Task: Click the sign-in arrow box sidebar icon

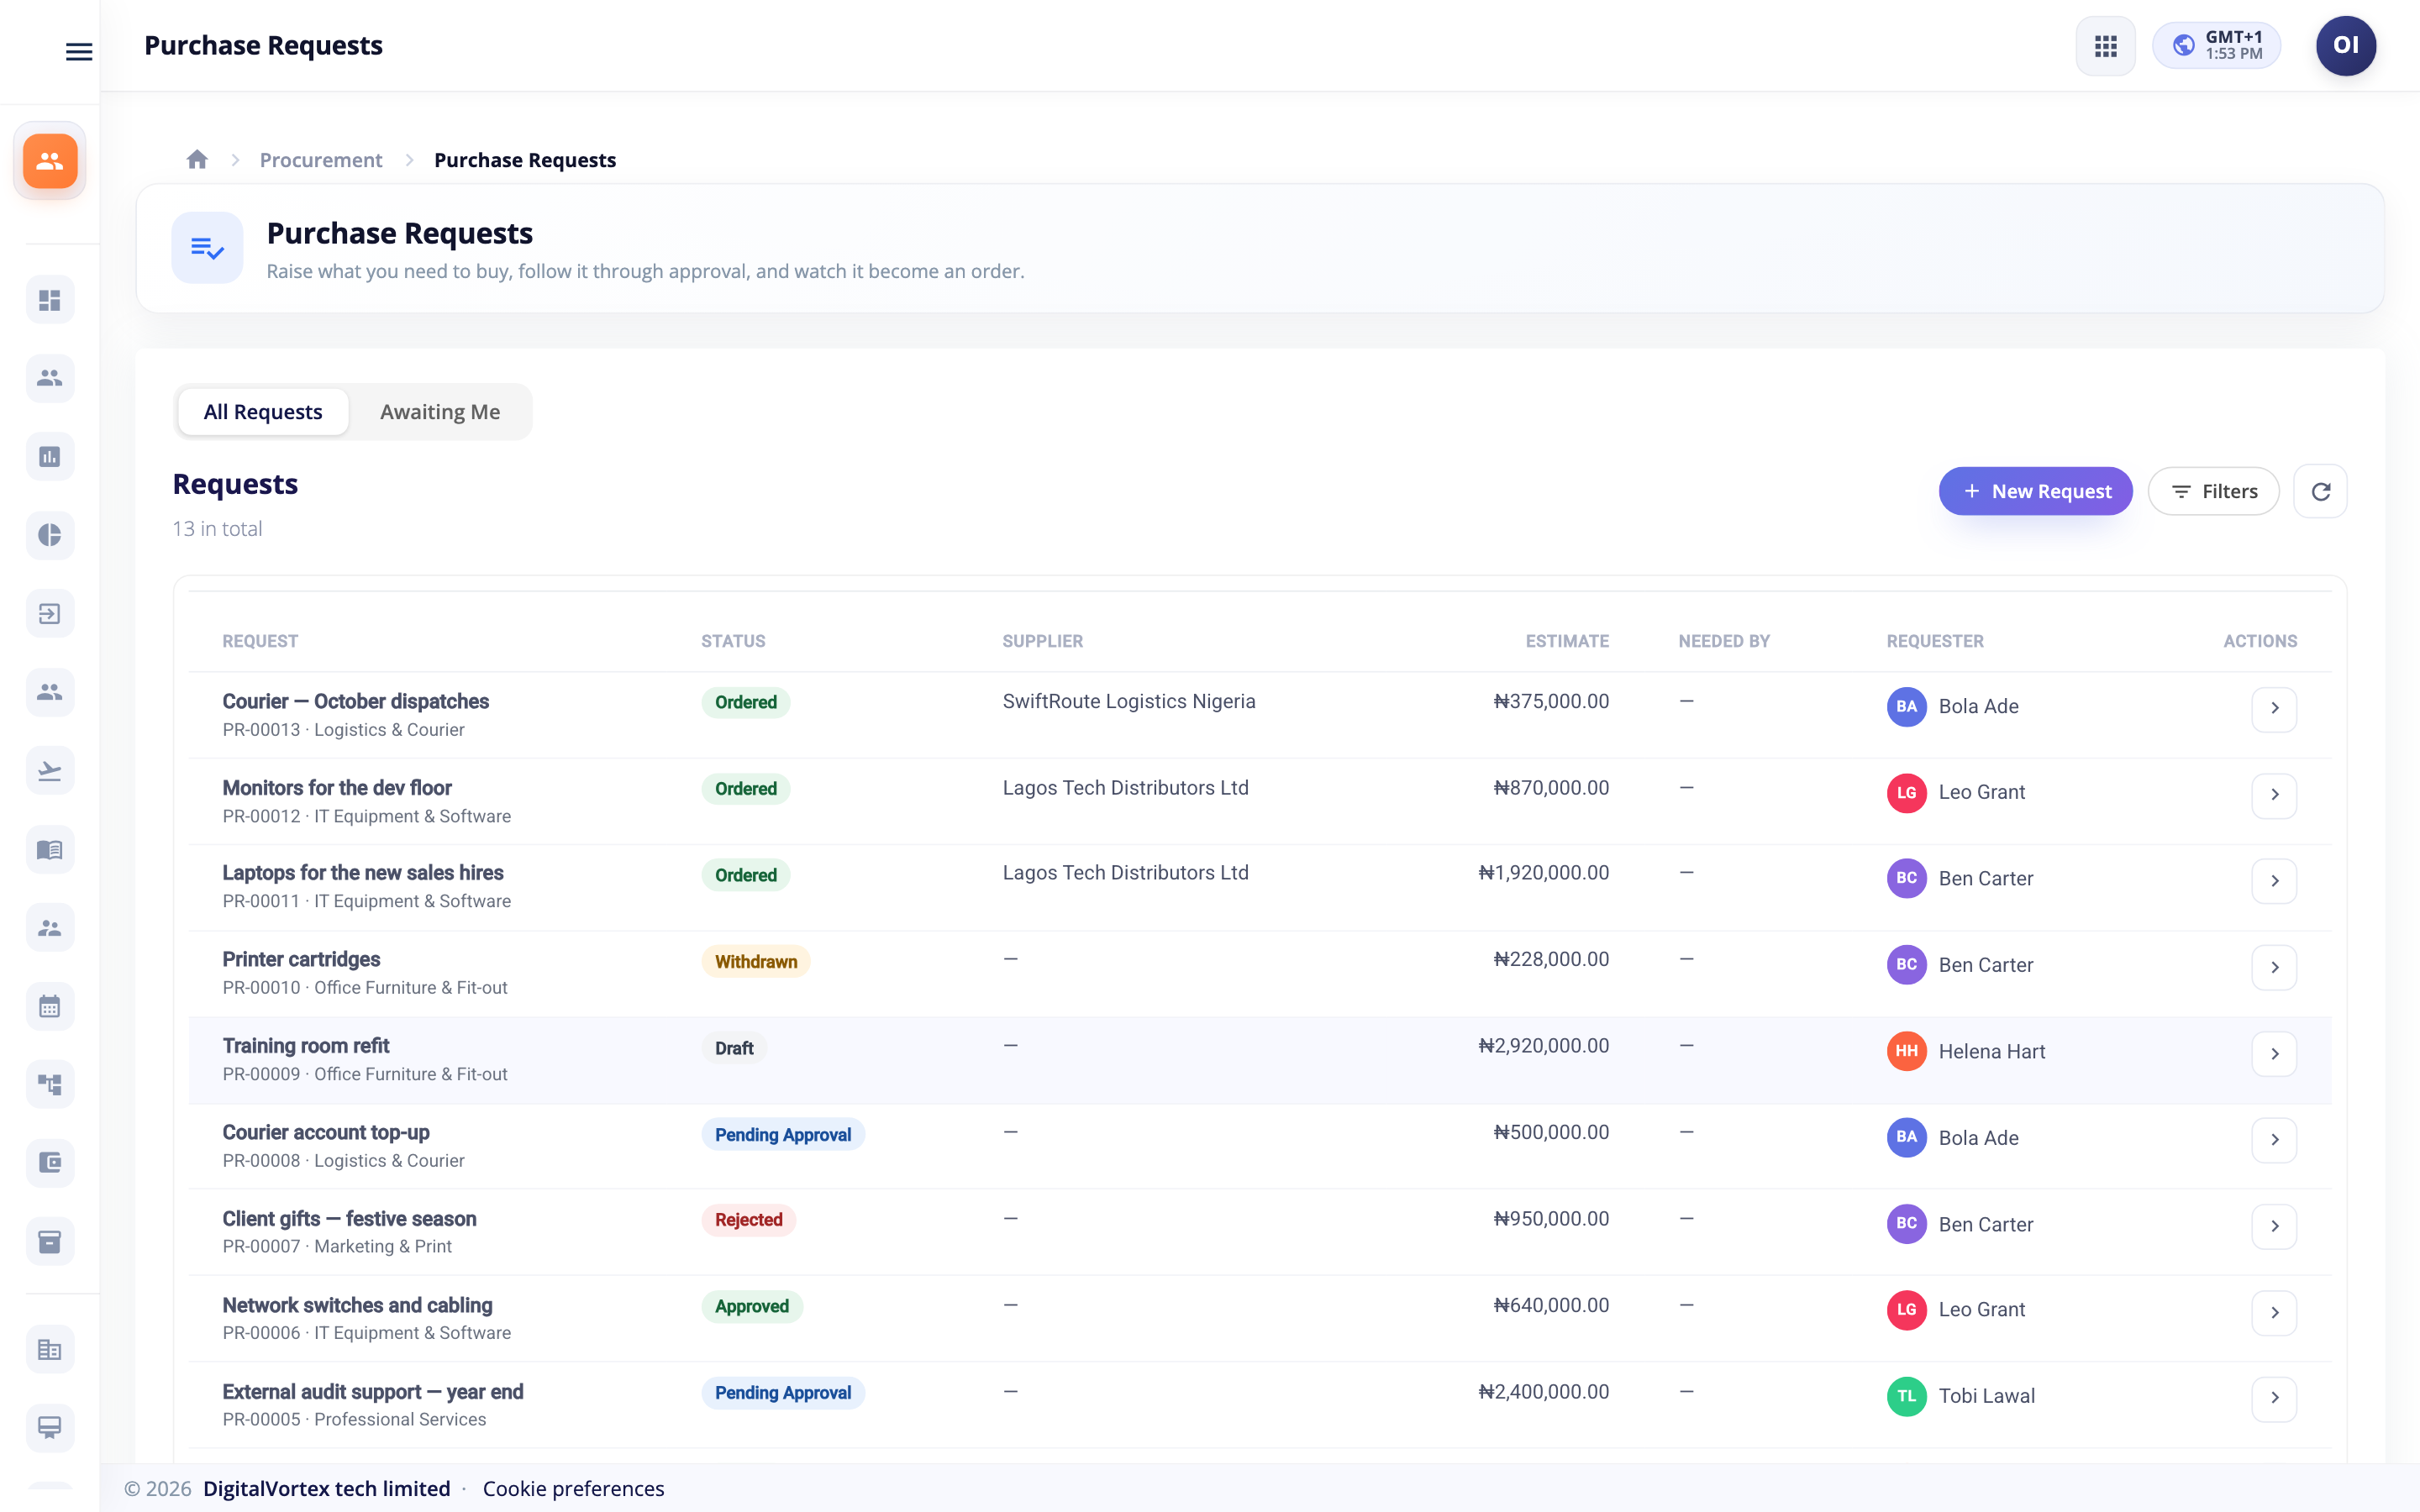Action: 50,613
